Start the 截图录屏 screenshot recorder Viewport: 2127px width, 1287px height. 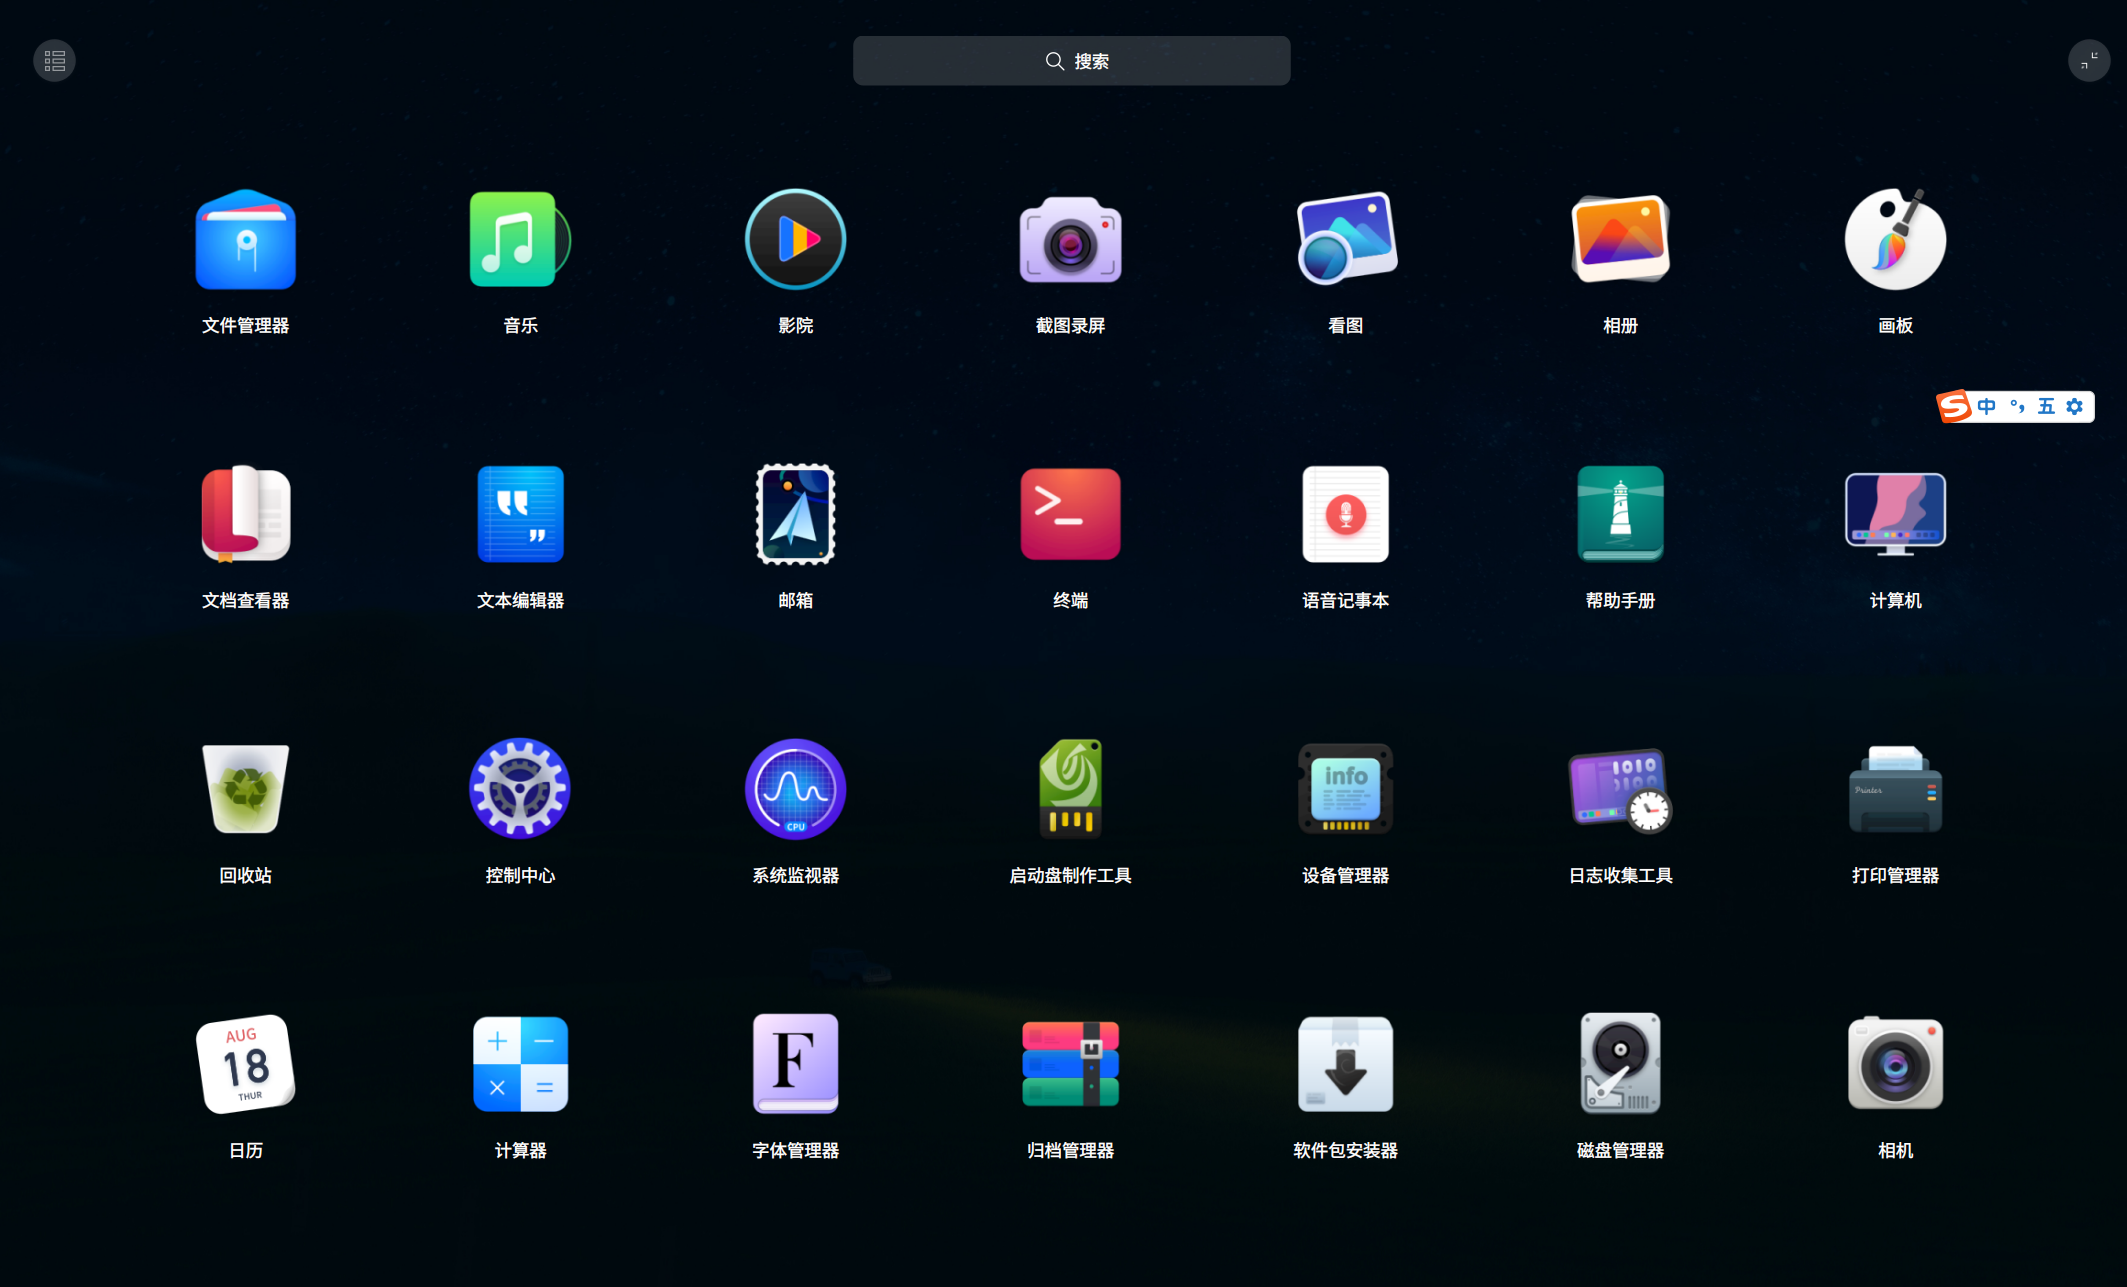coord(1070,240)
